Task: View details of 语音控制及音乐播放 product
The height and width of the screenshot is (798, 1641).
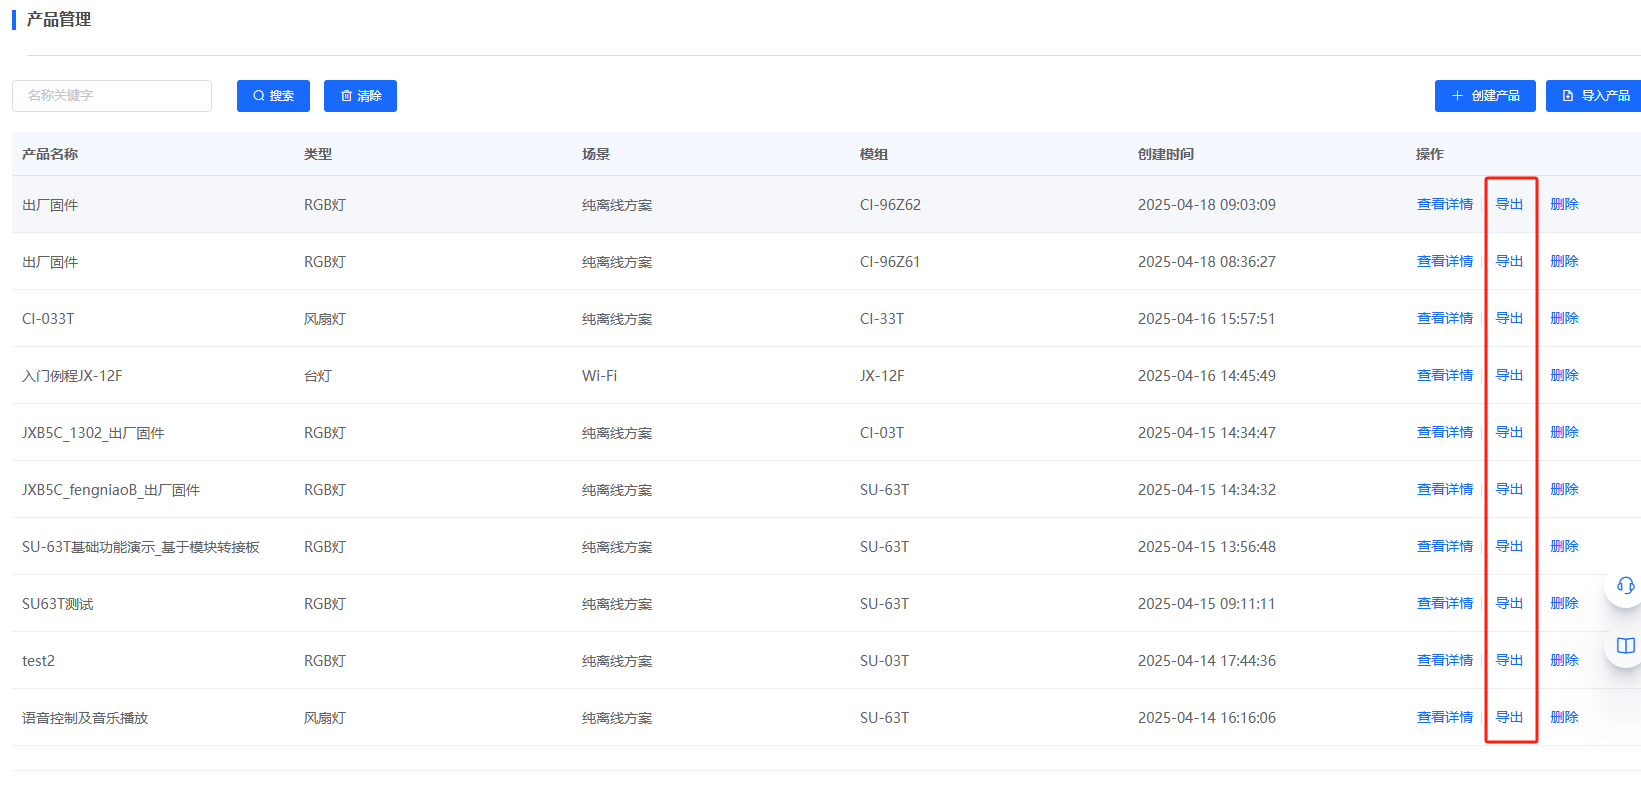Action: [x=1444, y=717]
